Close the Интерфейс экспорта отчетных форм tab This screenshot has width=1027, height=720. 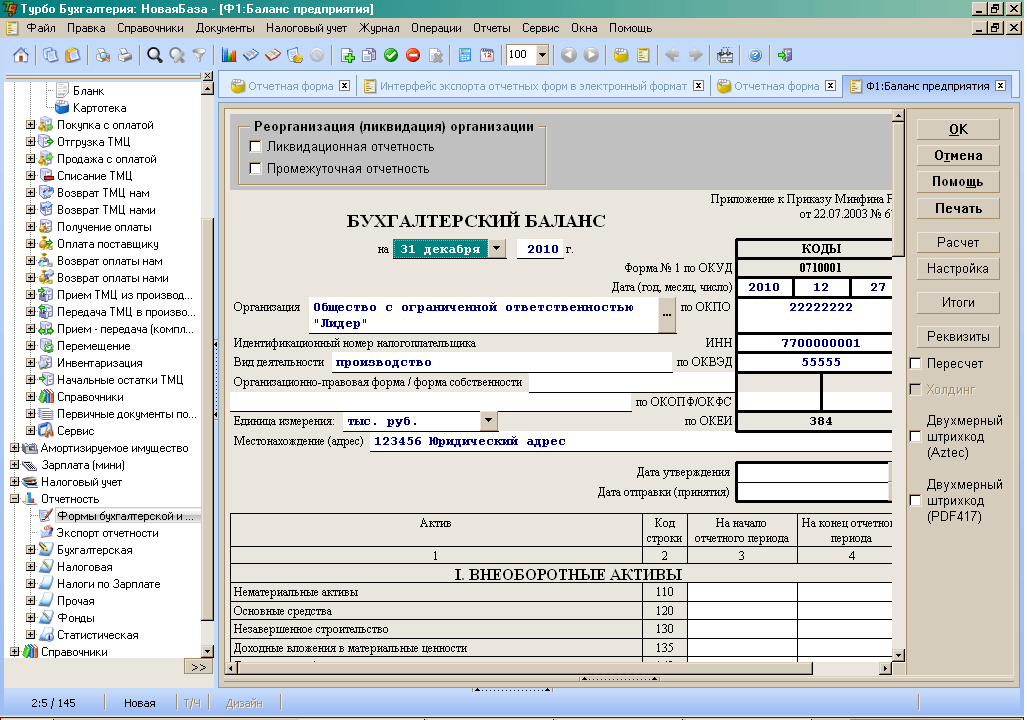pos(699,86)
